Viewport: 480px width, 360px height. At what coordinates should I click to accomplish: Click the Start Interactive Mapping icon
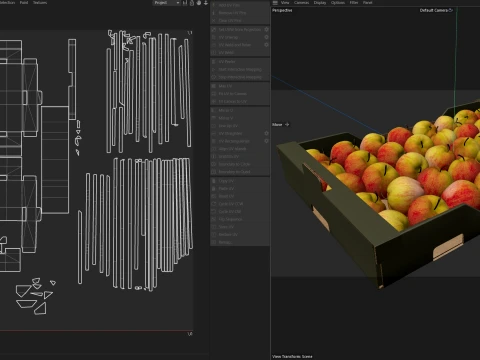pos(214,69)
